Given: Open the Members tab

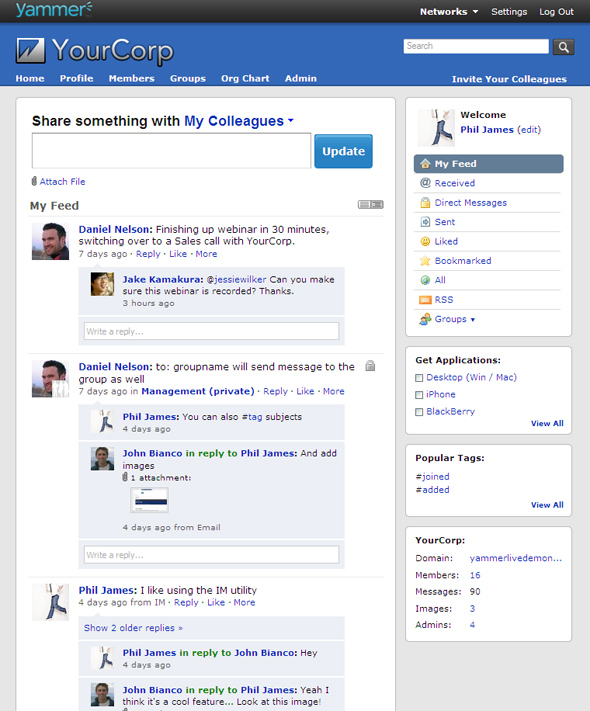Looking at the screenshot, I should tap(132, 78).
